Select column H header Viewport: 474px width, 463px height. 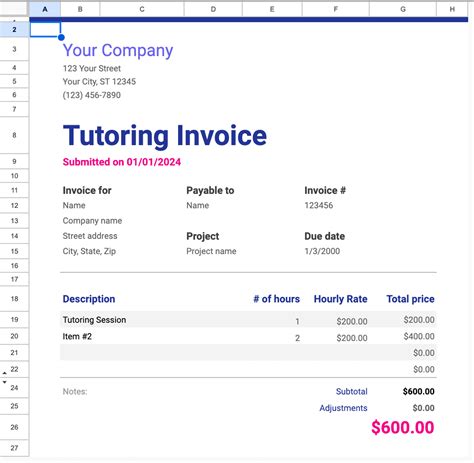click(452, 9)
